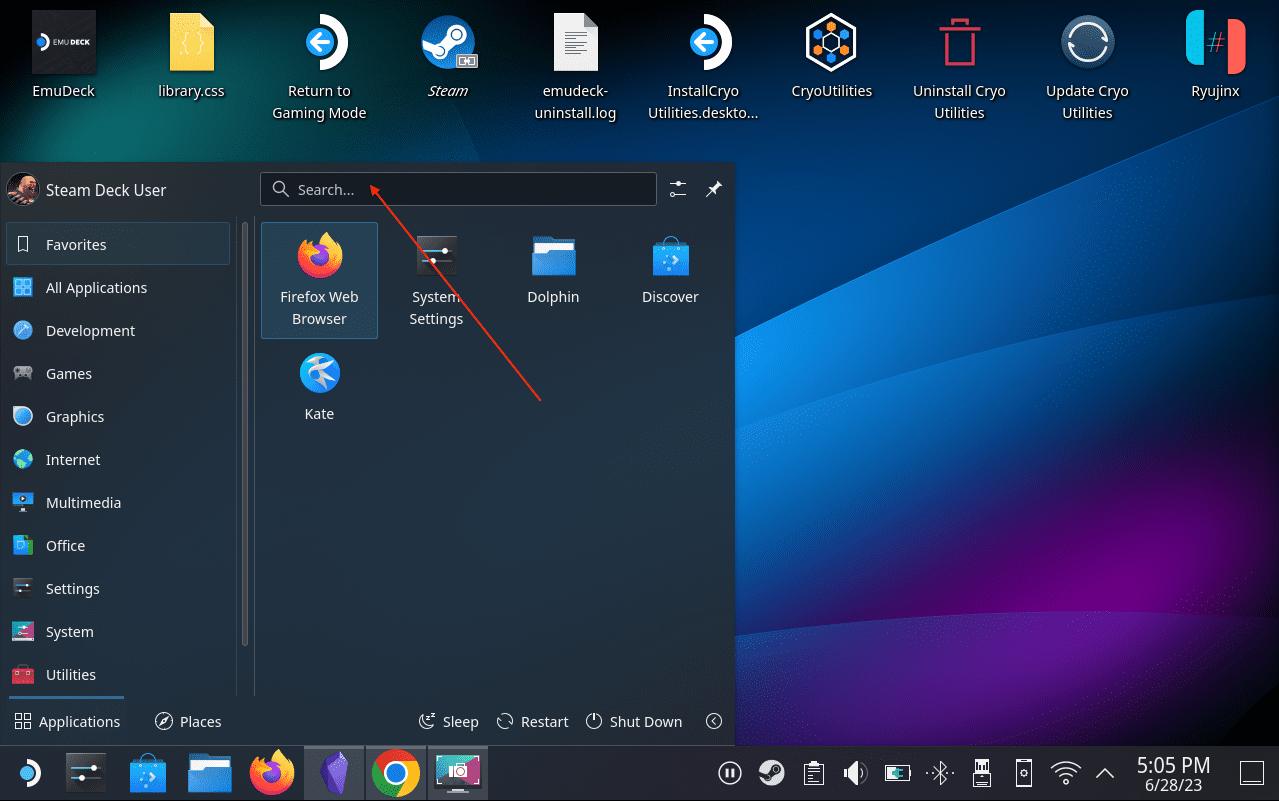This screenshot has height=801, width=1279.
Task: Pin the application launcher open
Action: [713, 189]
